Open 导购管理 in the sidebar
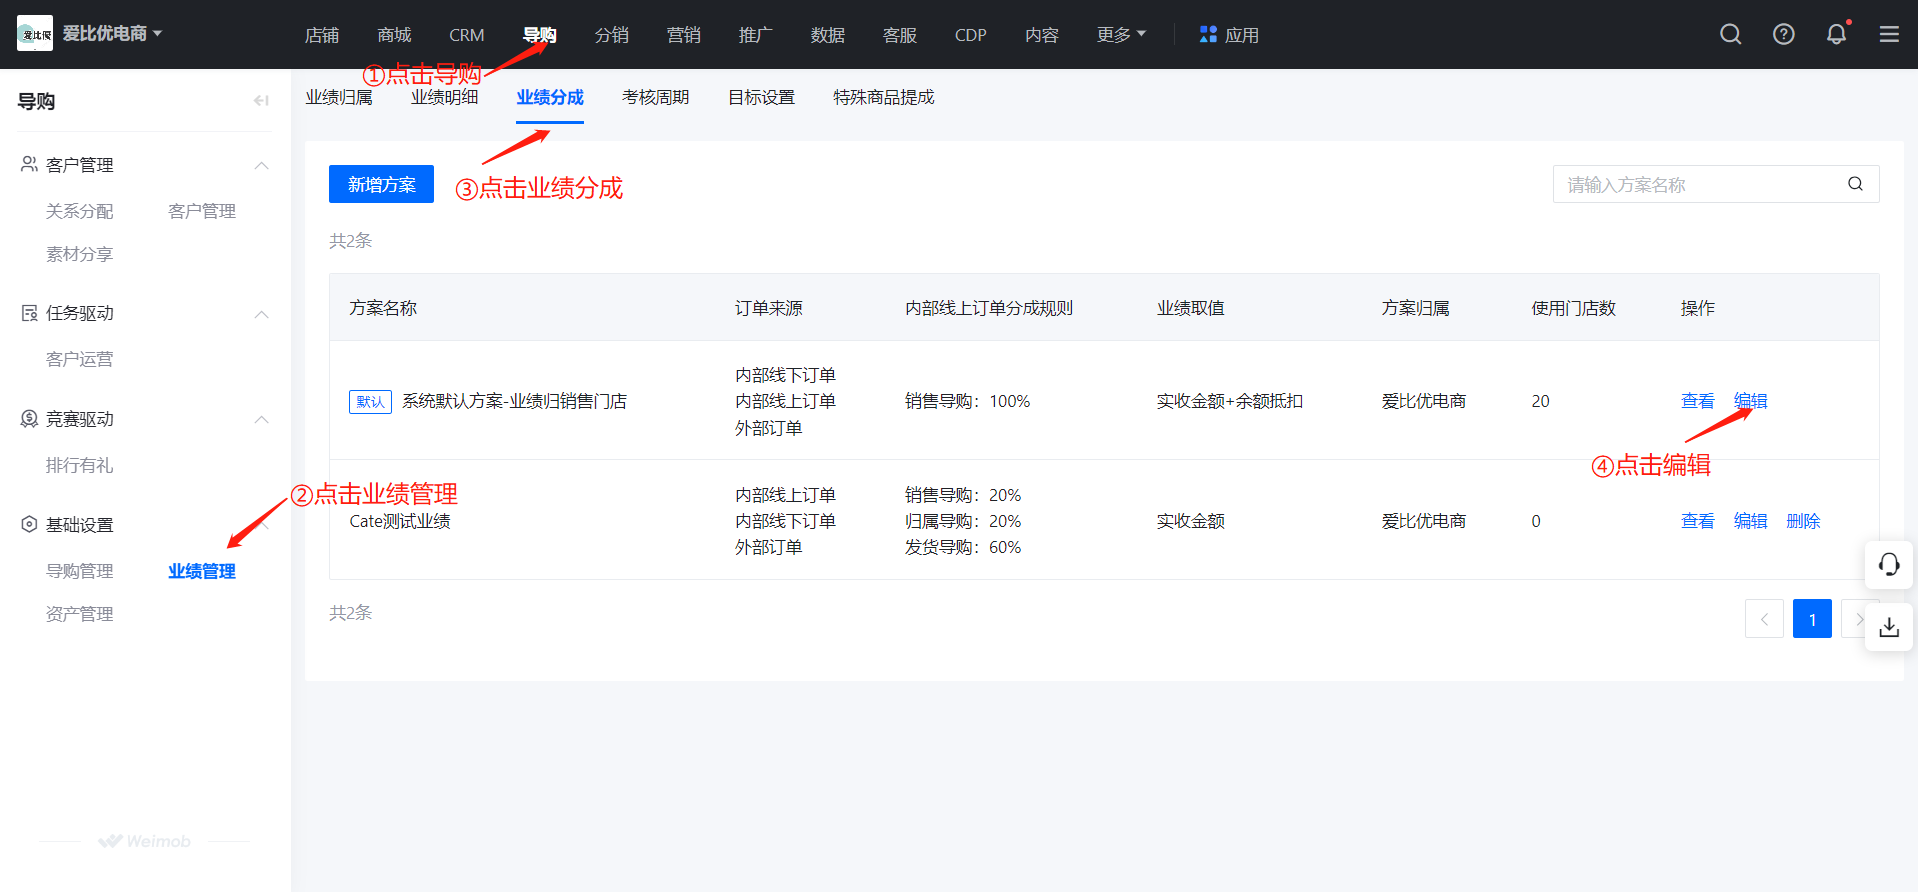Screen dimensions: 1918x892 coord(79,571)
